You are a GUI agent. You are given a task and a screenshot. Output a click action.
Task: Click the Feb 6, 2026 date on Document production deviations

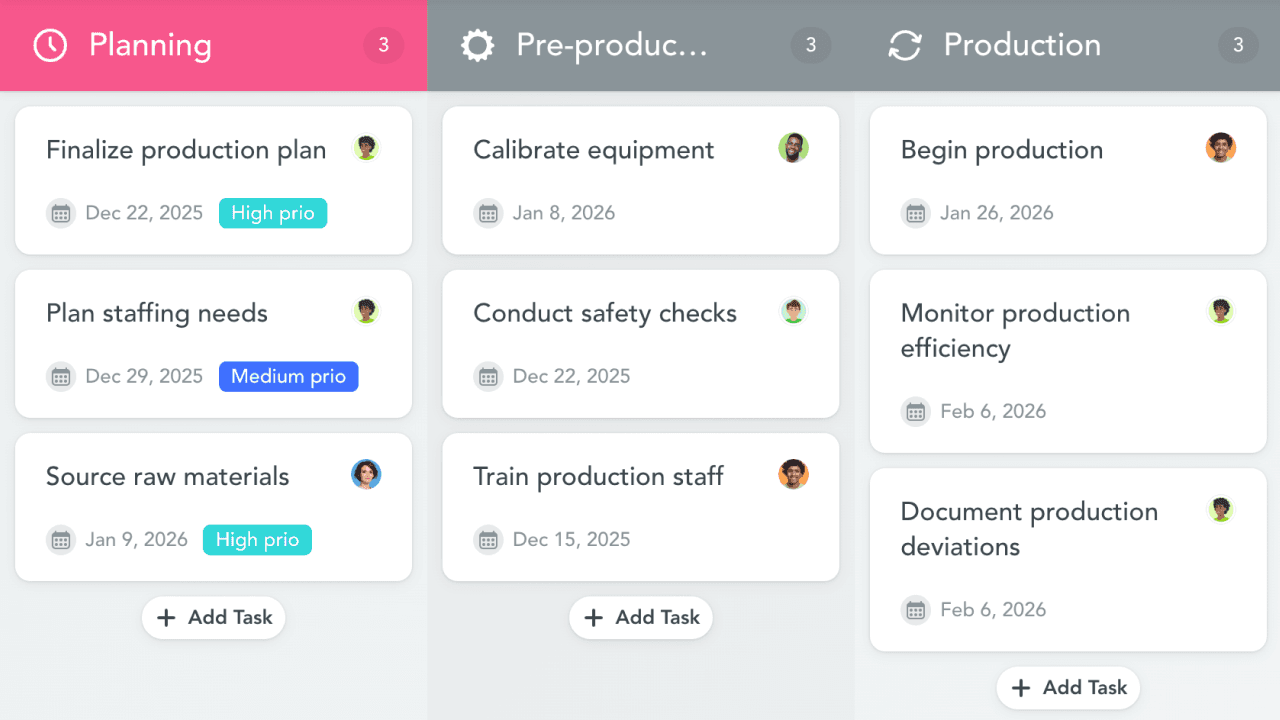click(993, 610)
